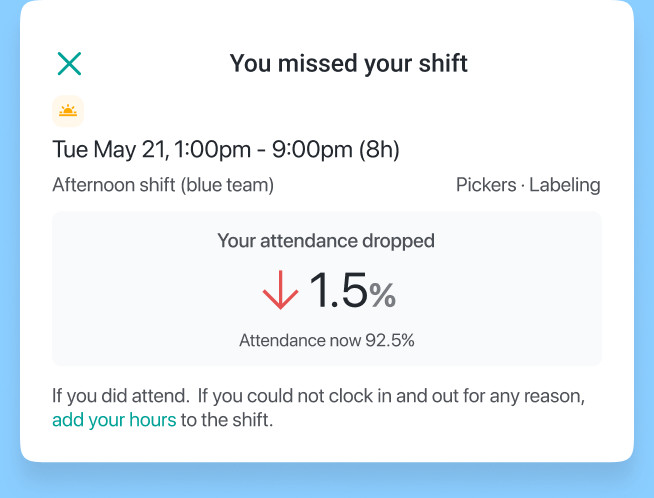Image resolution: width=654 pixels, height=498 pixels.
Task: Select the 'Labeling' task label
Action: pyautogui.click(x=565, y=185)
